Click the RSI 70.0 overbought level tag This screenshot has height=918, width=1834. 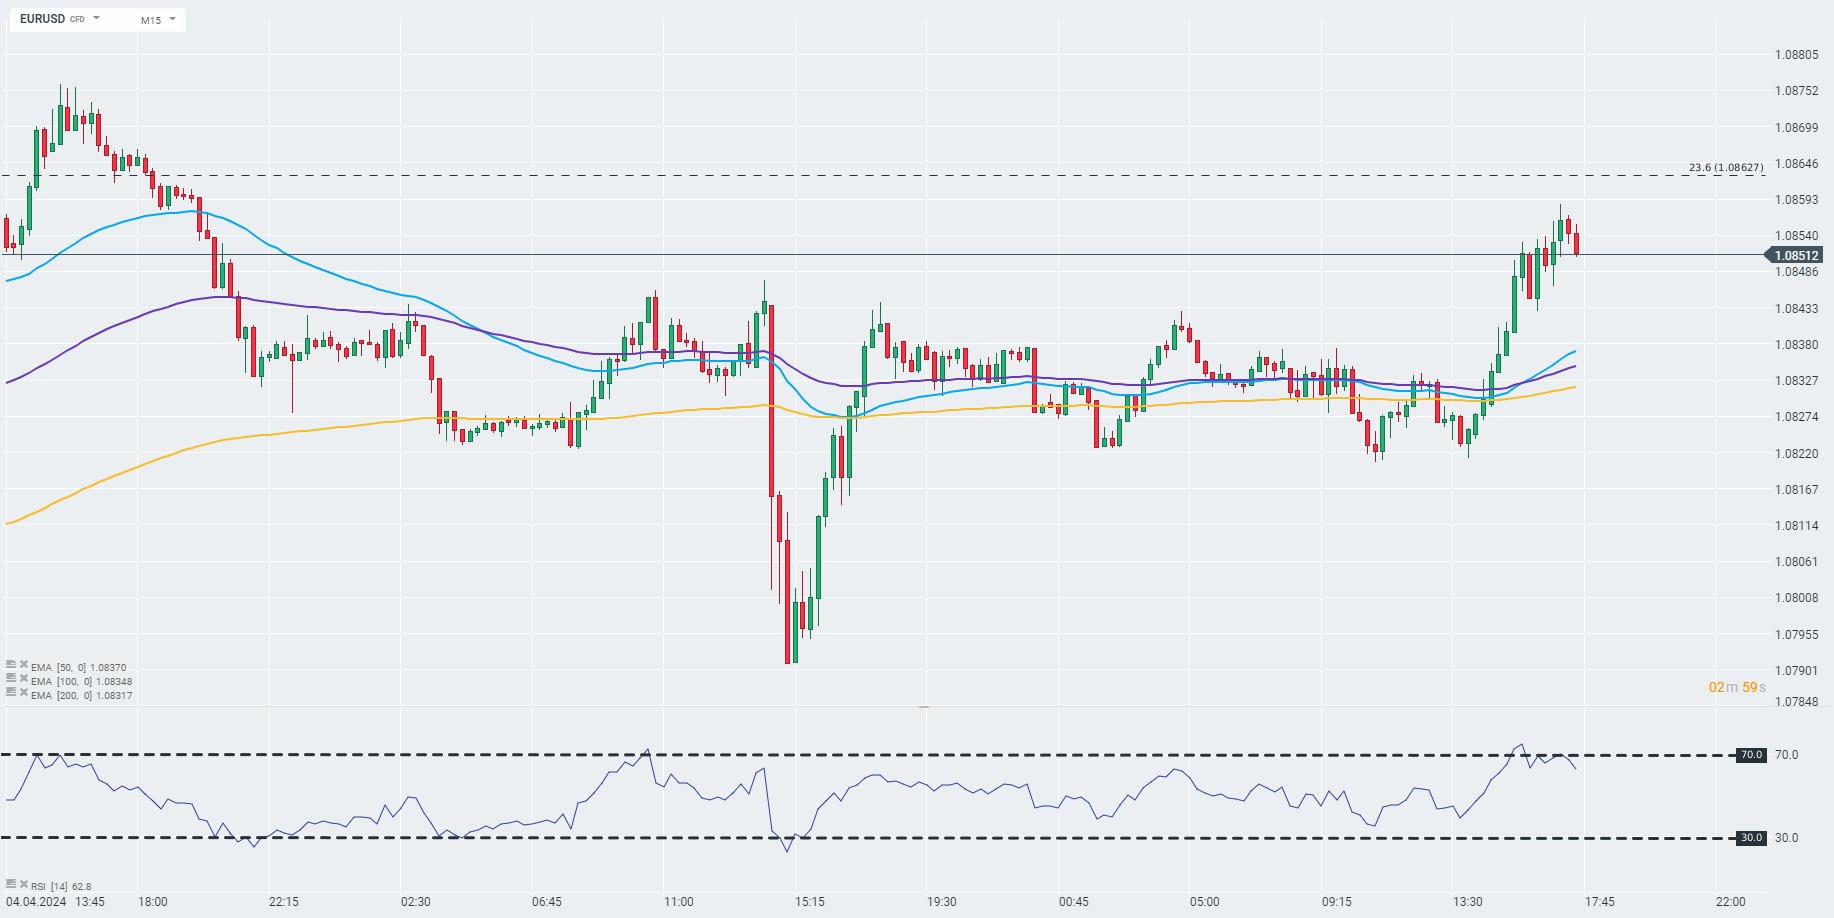coord(1751,755)
